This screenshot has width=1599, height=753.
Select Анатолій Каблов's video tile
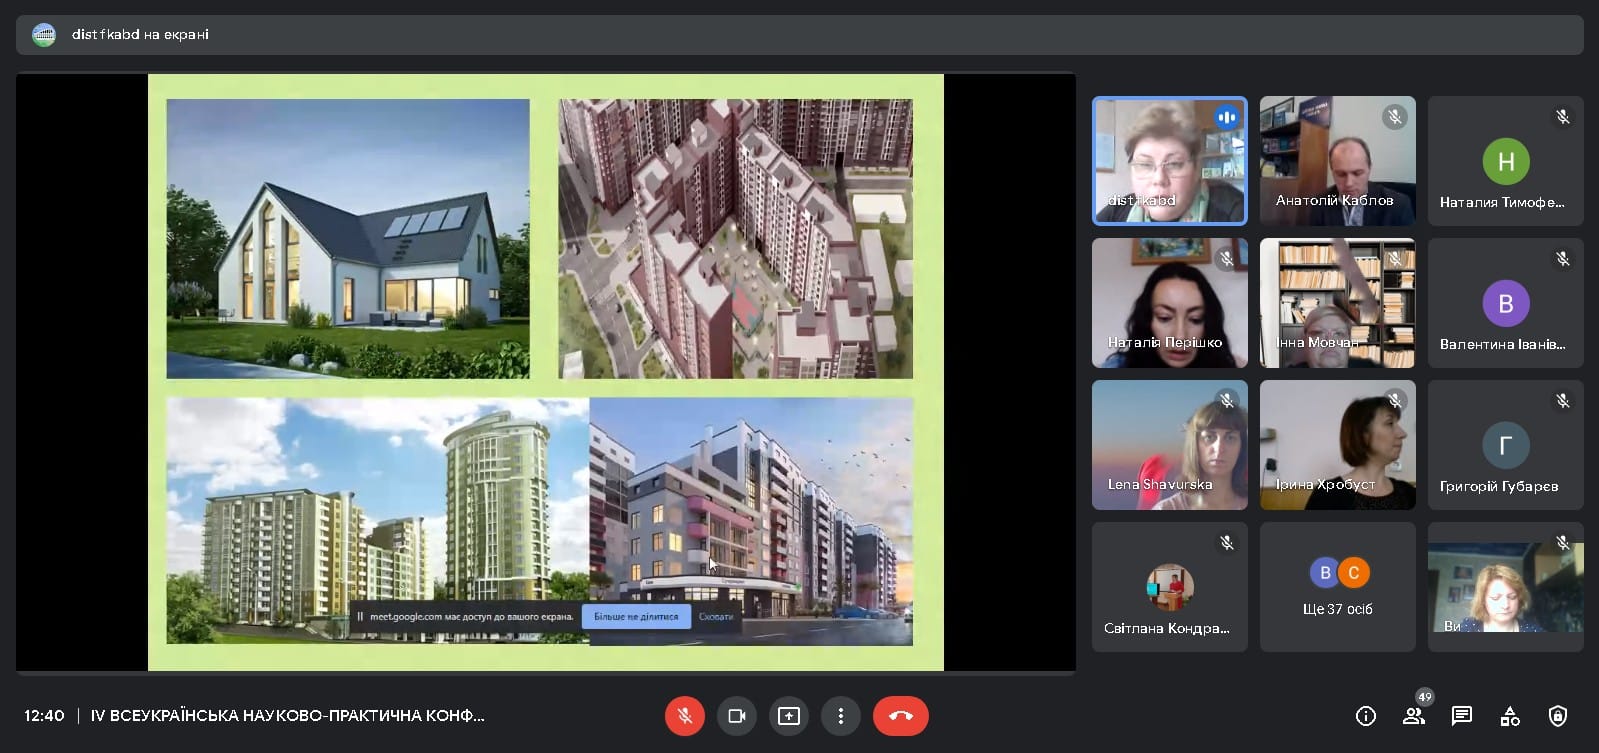(1338, 161)
